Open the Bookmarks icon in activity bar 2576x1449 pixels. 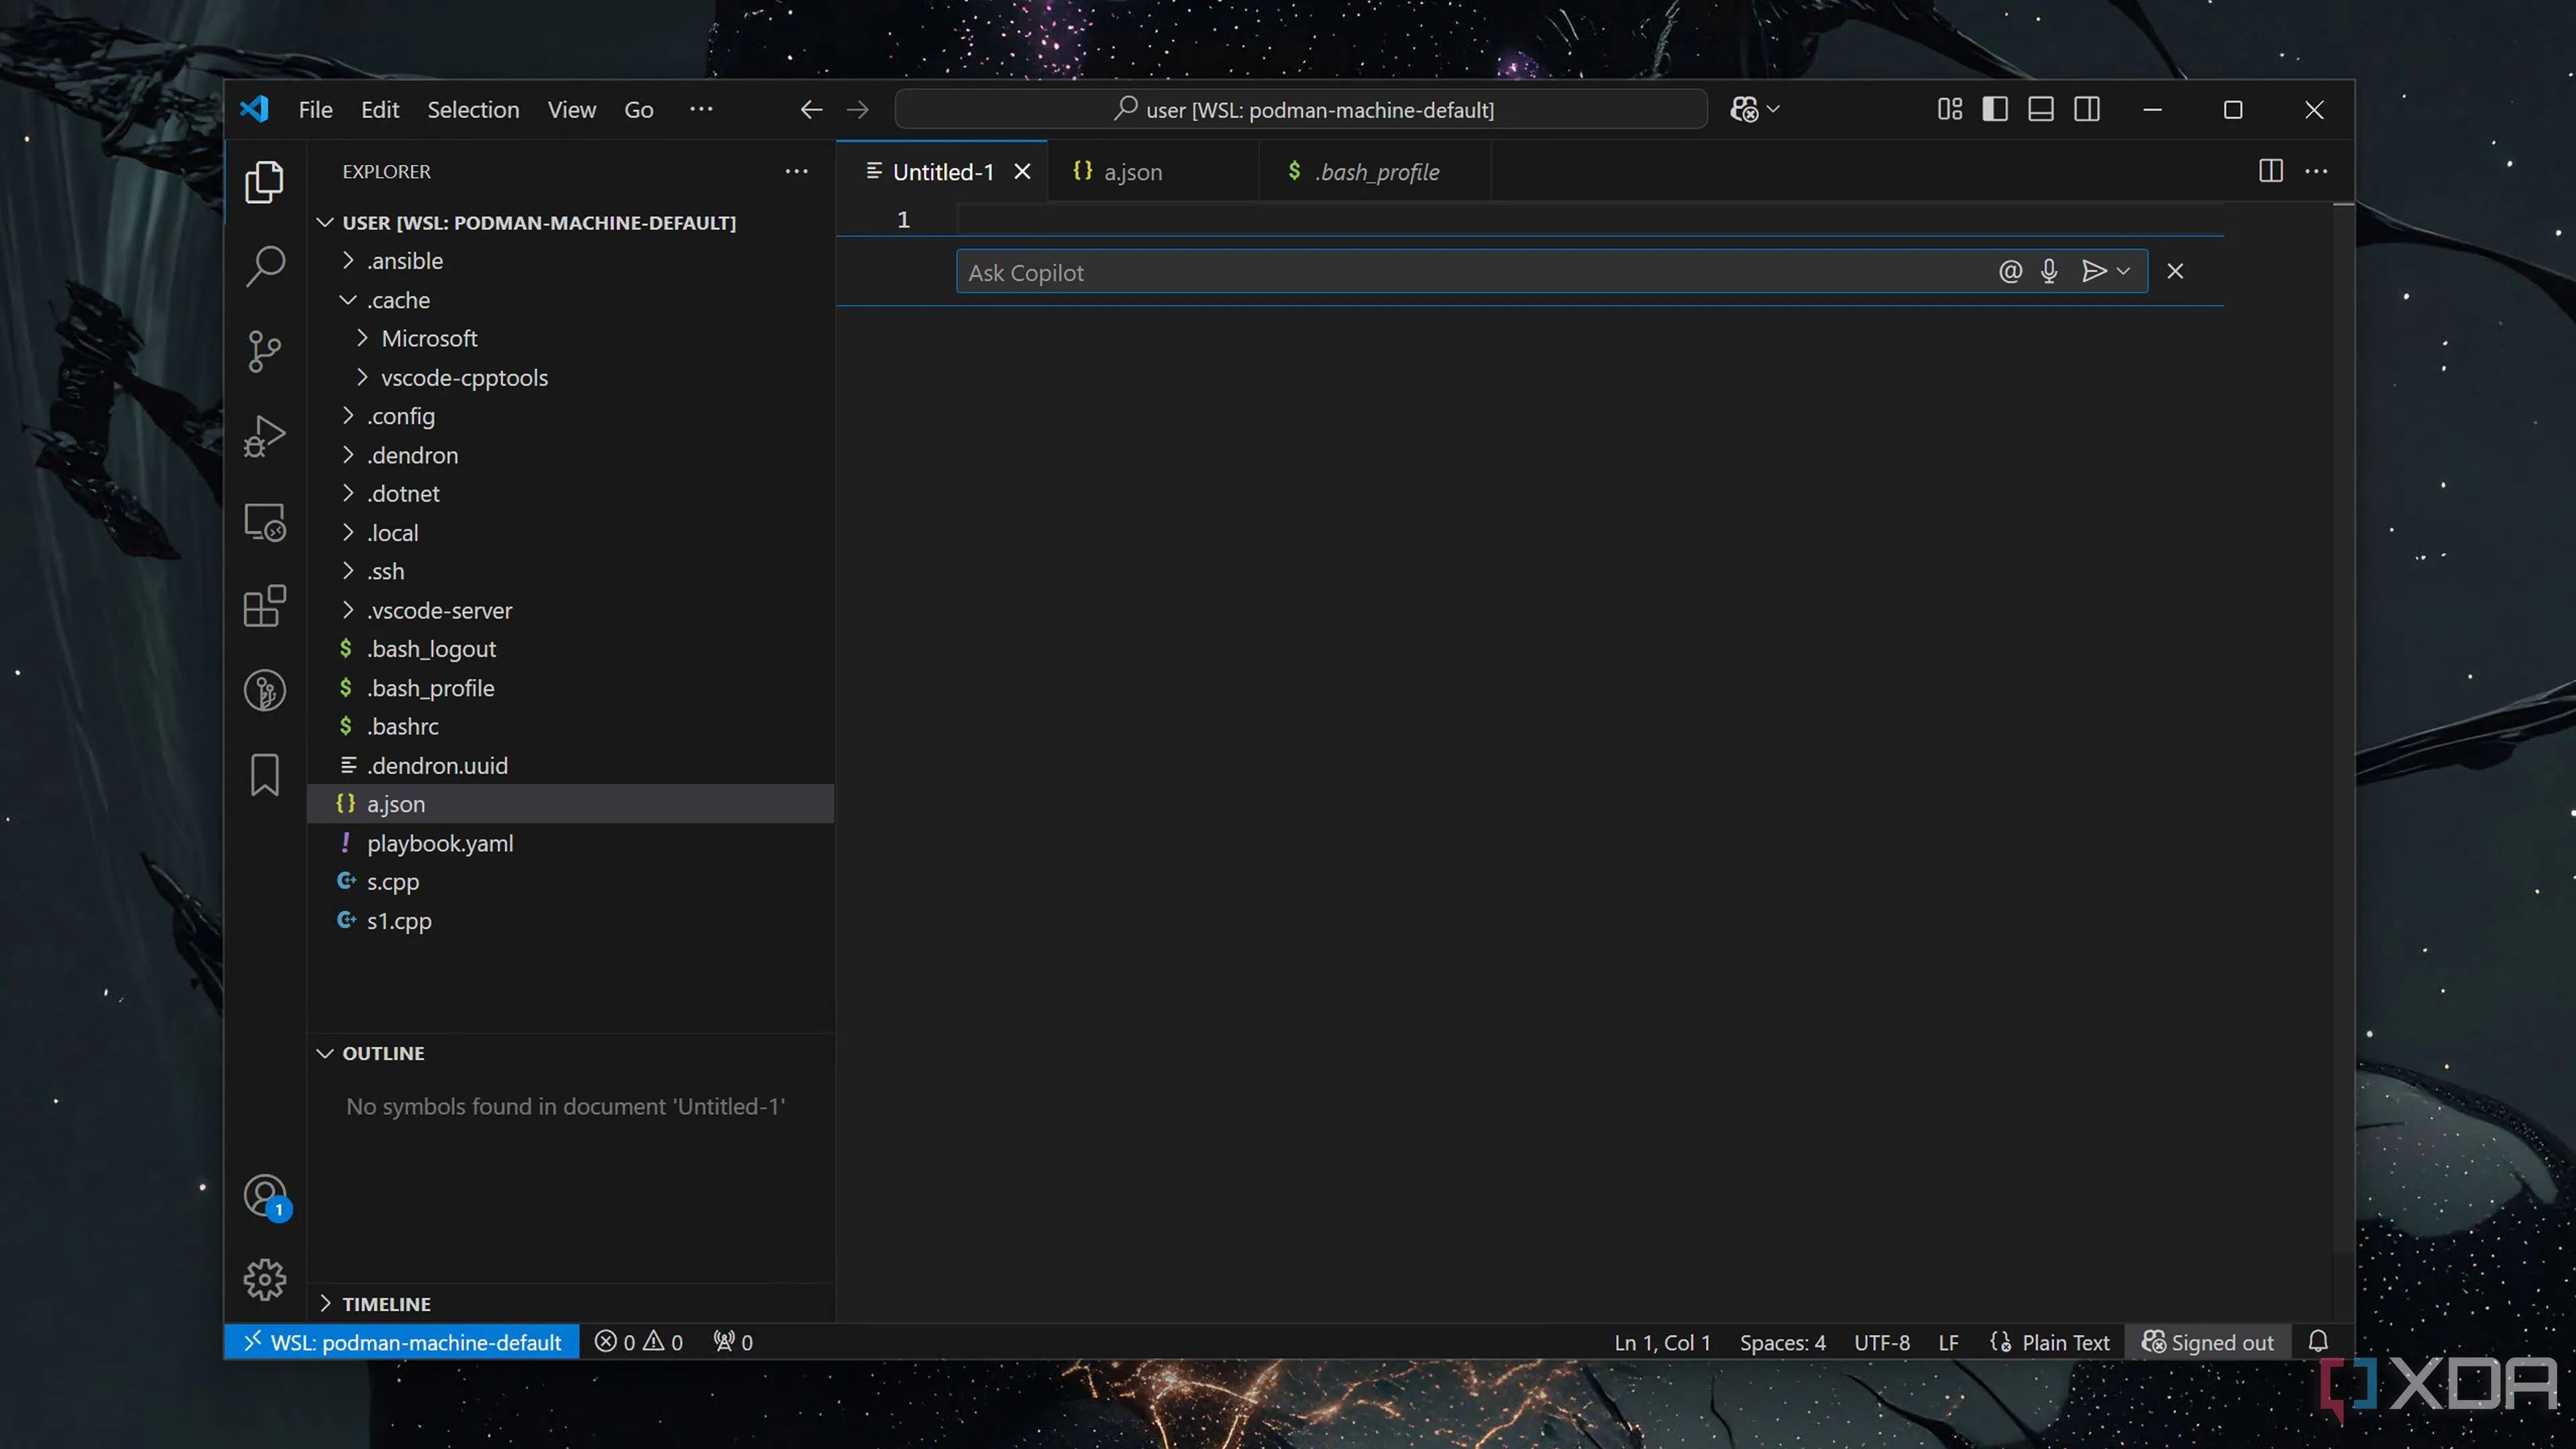(x=264, y=775)
